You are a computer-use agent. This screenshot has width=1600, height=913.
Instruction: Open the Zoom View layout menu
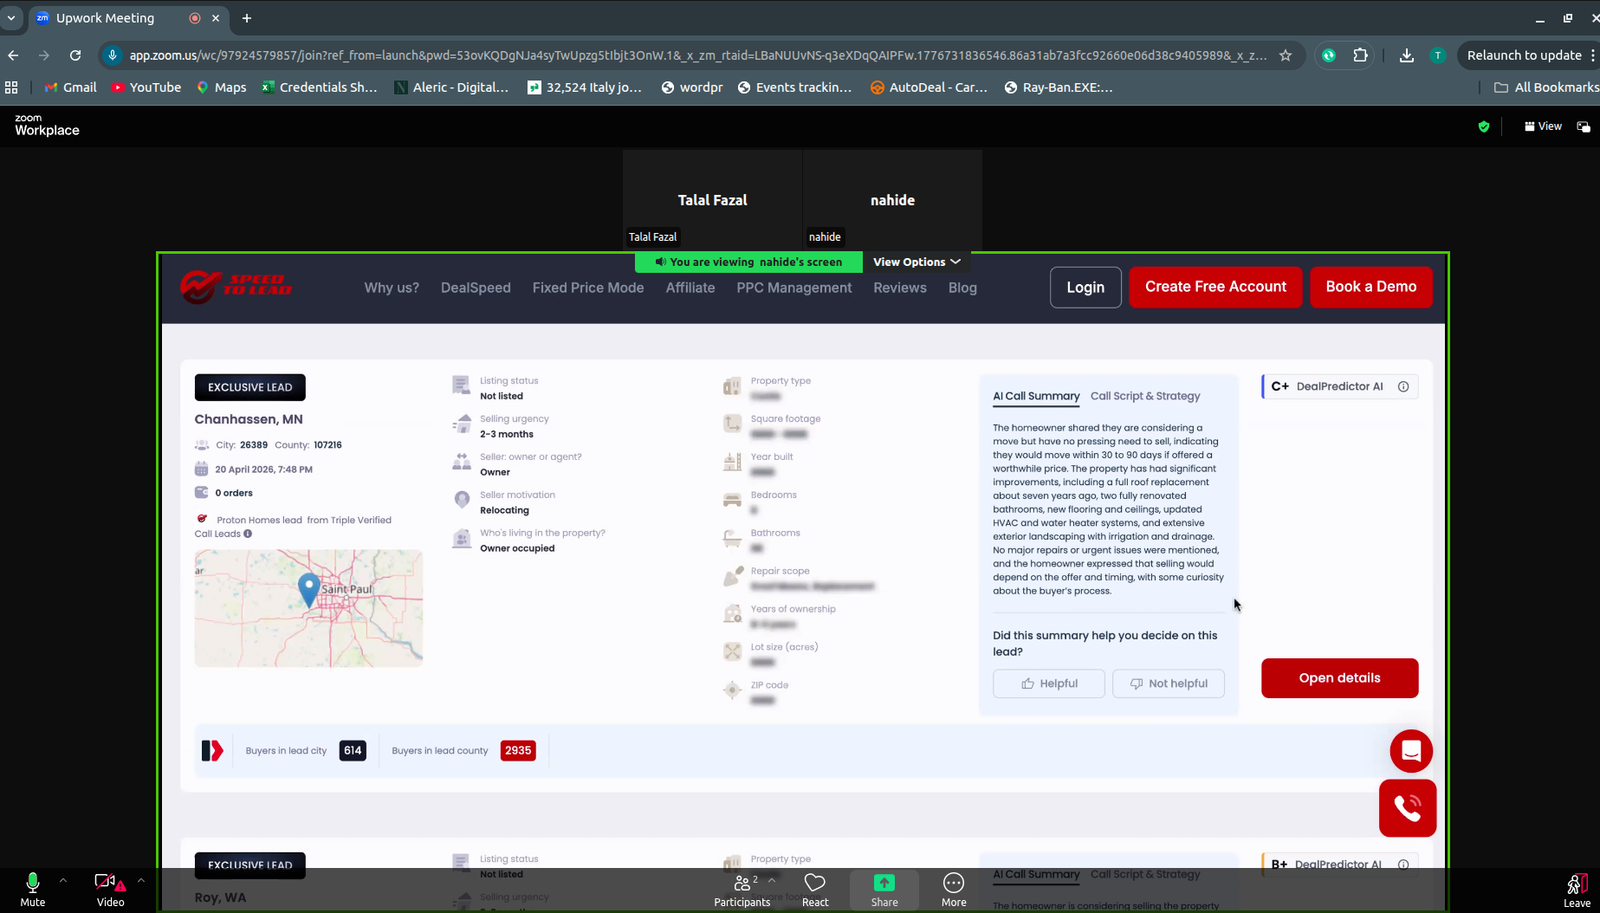tap(1543, 126)
